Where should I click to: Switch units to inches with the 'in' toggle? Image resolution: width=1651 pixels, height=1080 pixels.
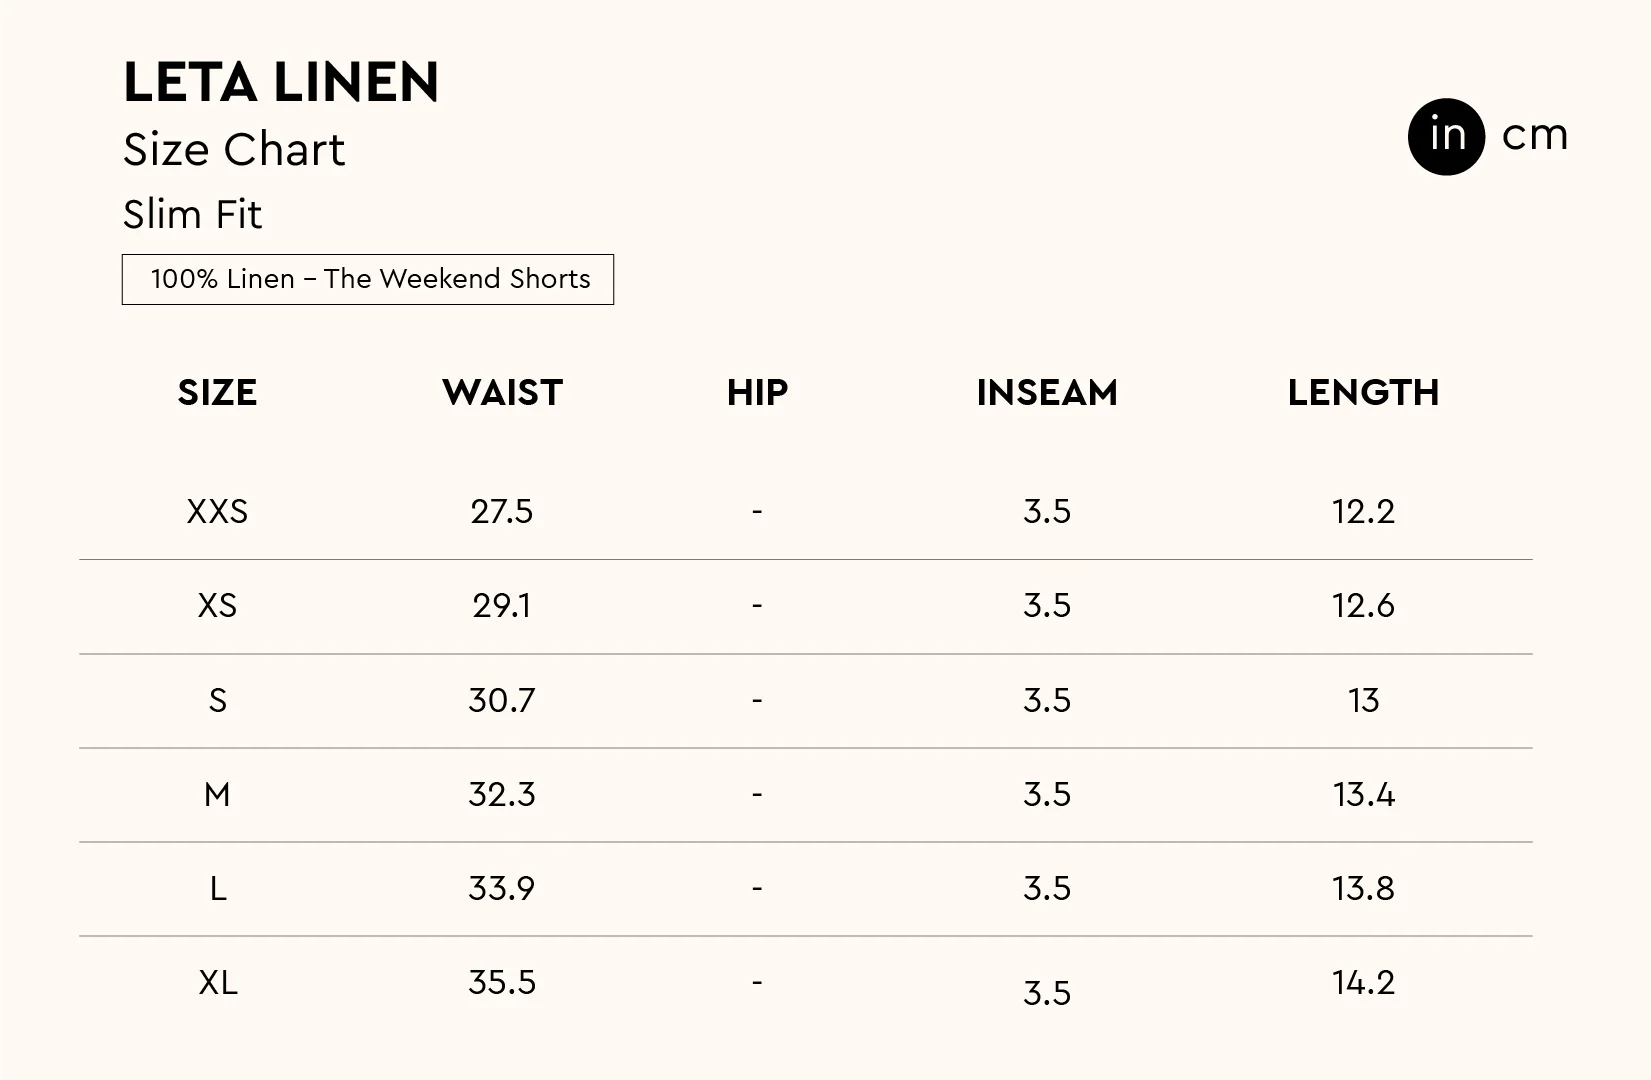click(1446, 136)
